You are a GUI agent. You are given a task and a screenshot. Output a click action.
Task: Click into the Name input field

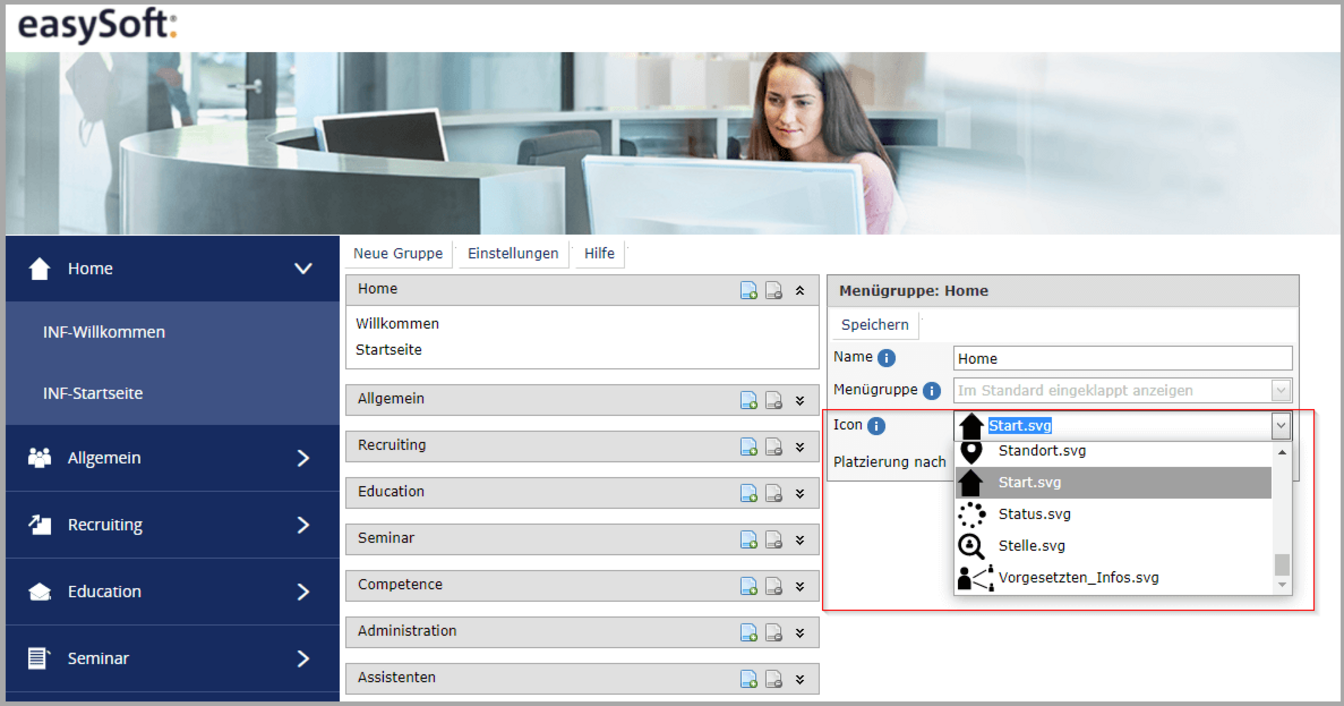[1122, 359]
